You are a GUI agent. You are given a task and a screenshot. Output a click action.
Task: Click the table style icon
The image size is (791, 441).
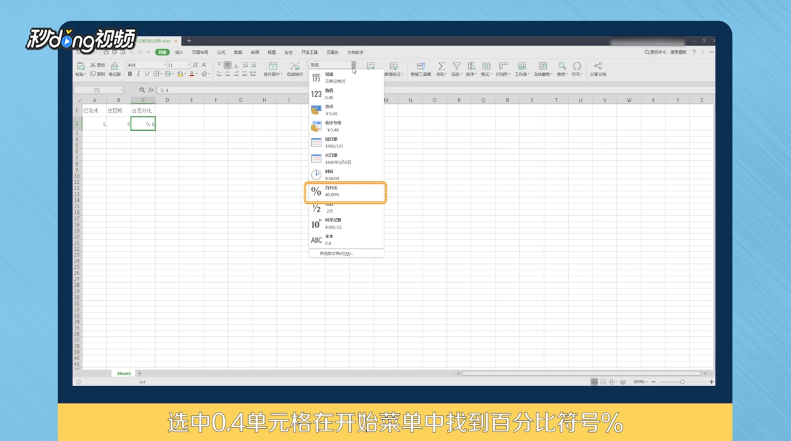[x=393, y=66]
